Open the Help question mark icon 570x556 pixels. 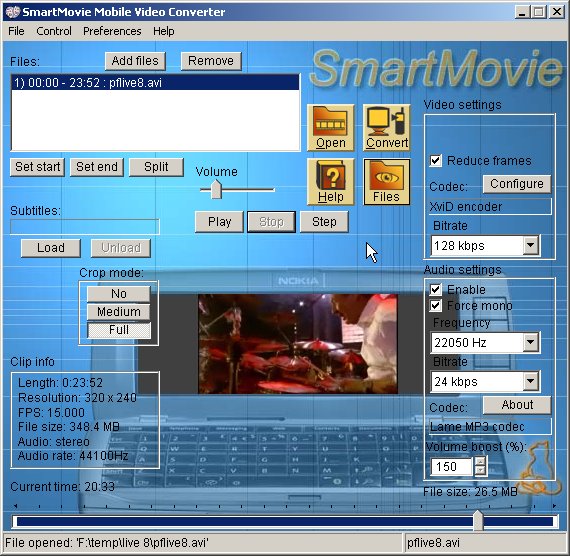click(x=330, y=182)
